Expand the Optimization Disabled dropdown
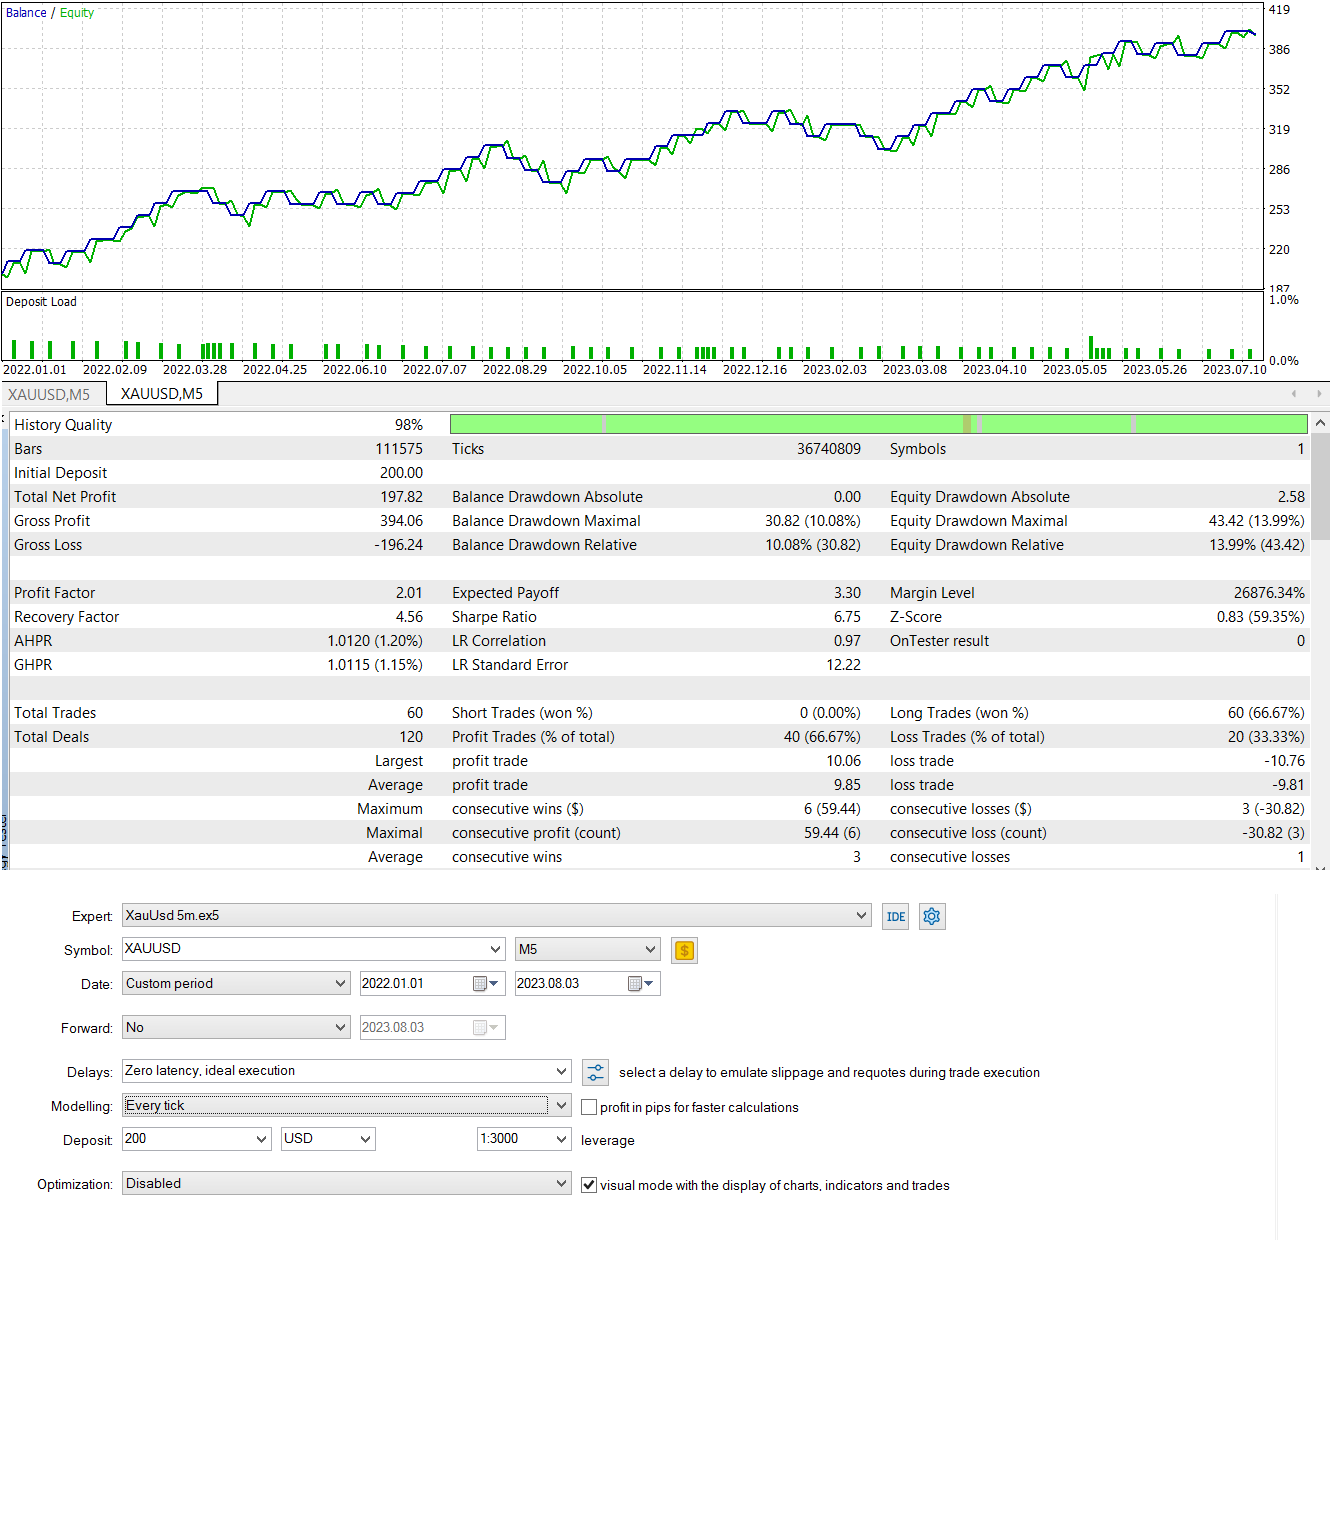The image size is (1330, 1538). pyautogui.click(x=561, y=1183)
